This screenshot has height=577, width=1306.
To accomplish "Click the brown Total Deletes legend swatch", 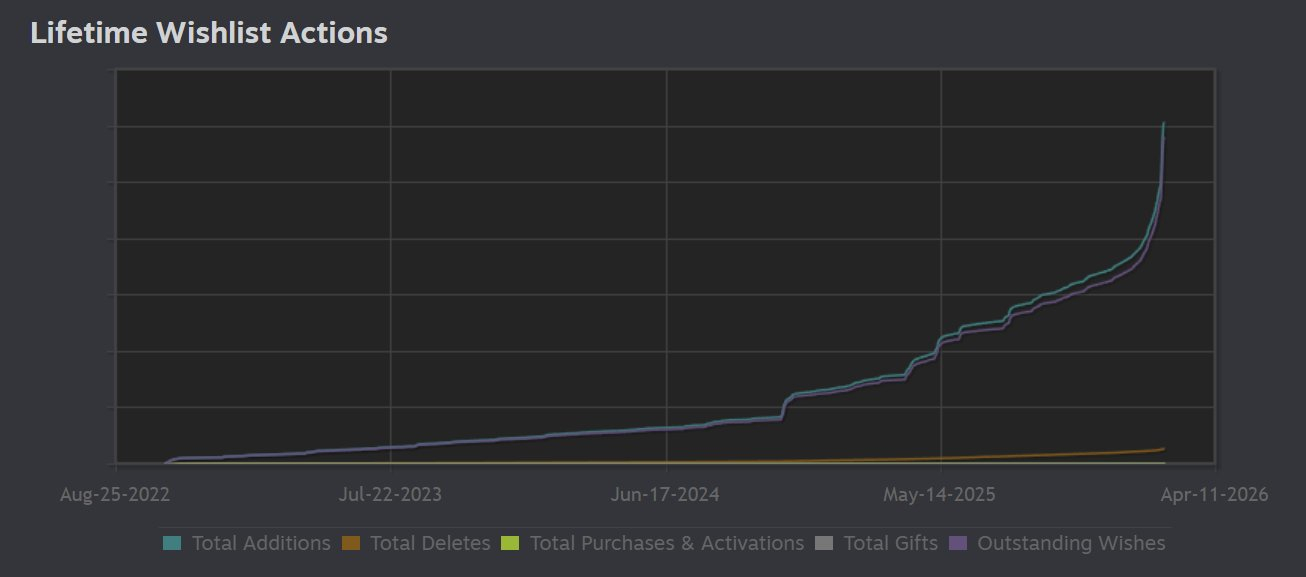I will coord(350,543).
